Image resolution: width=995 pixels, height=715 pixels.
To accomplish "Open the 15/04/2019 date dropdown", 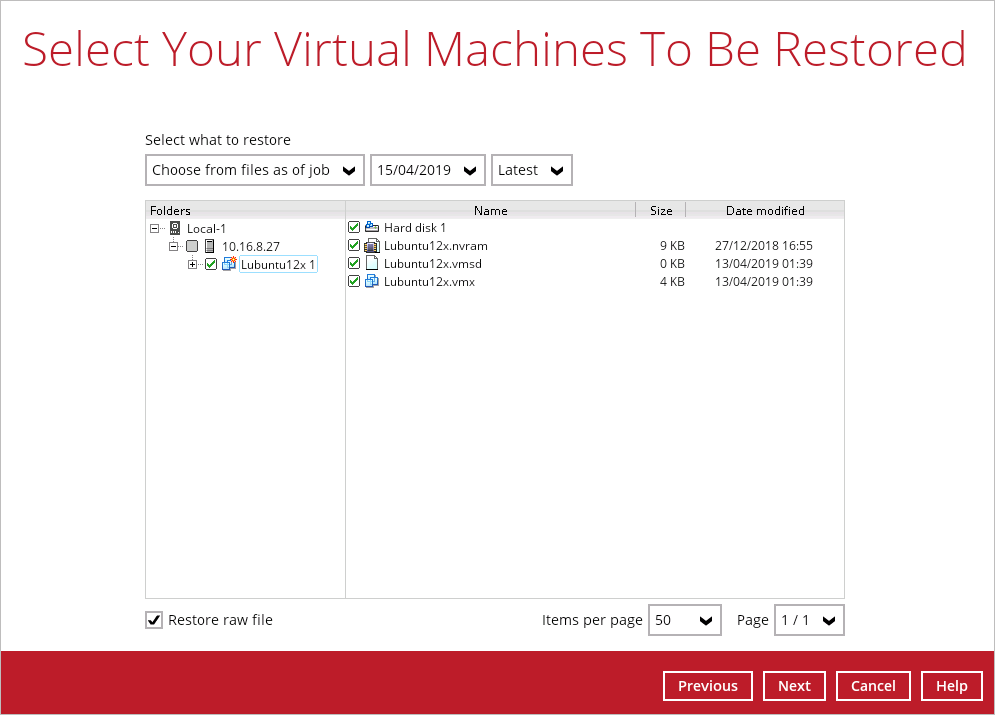I will click(428, 170).
